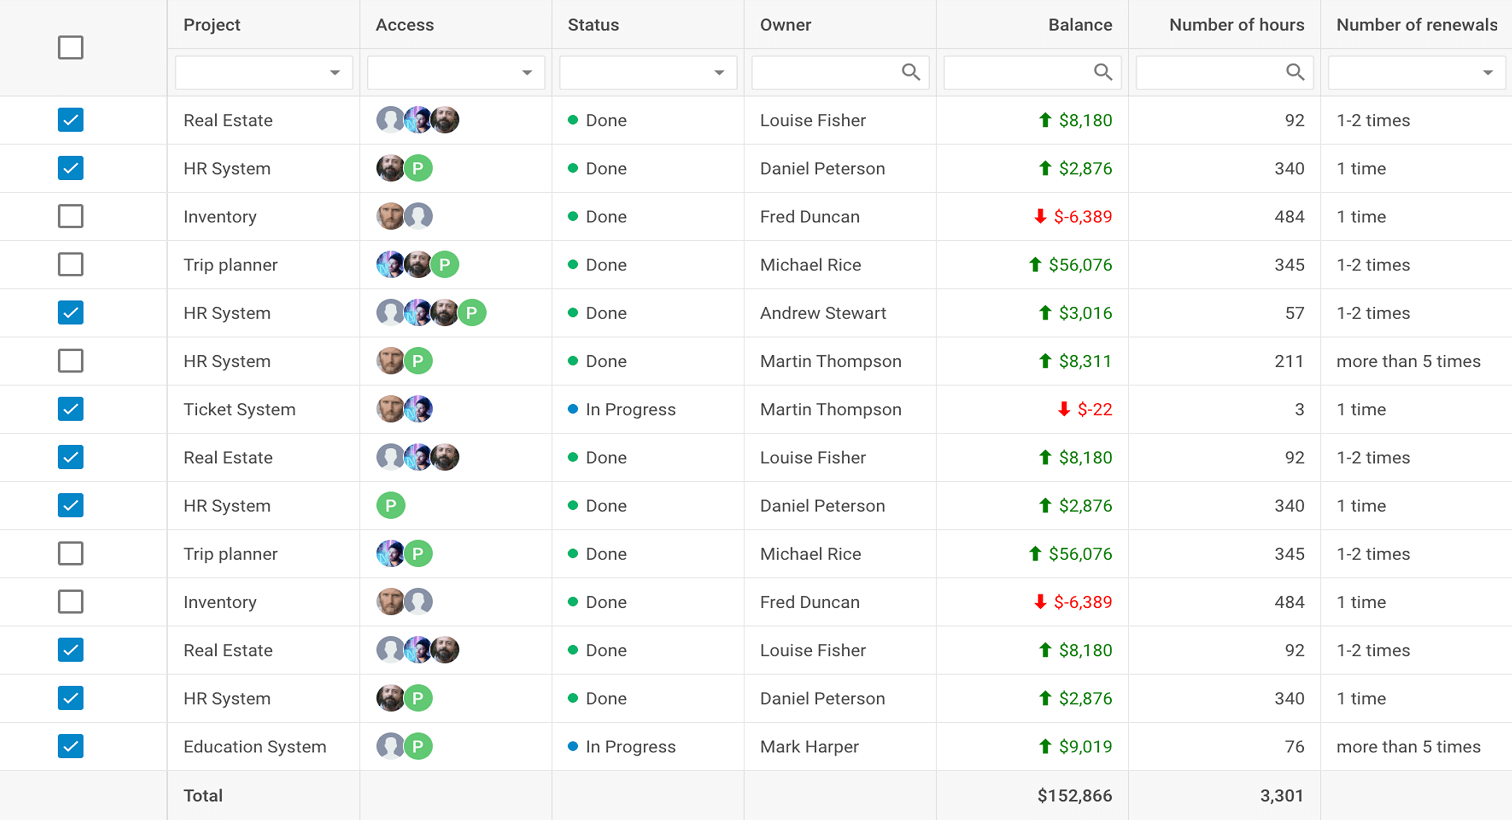Uncheck the Ticket System row checkbox

pyautogui.click(x=70, y=409)
